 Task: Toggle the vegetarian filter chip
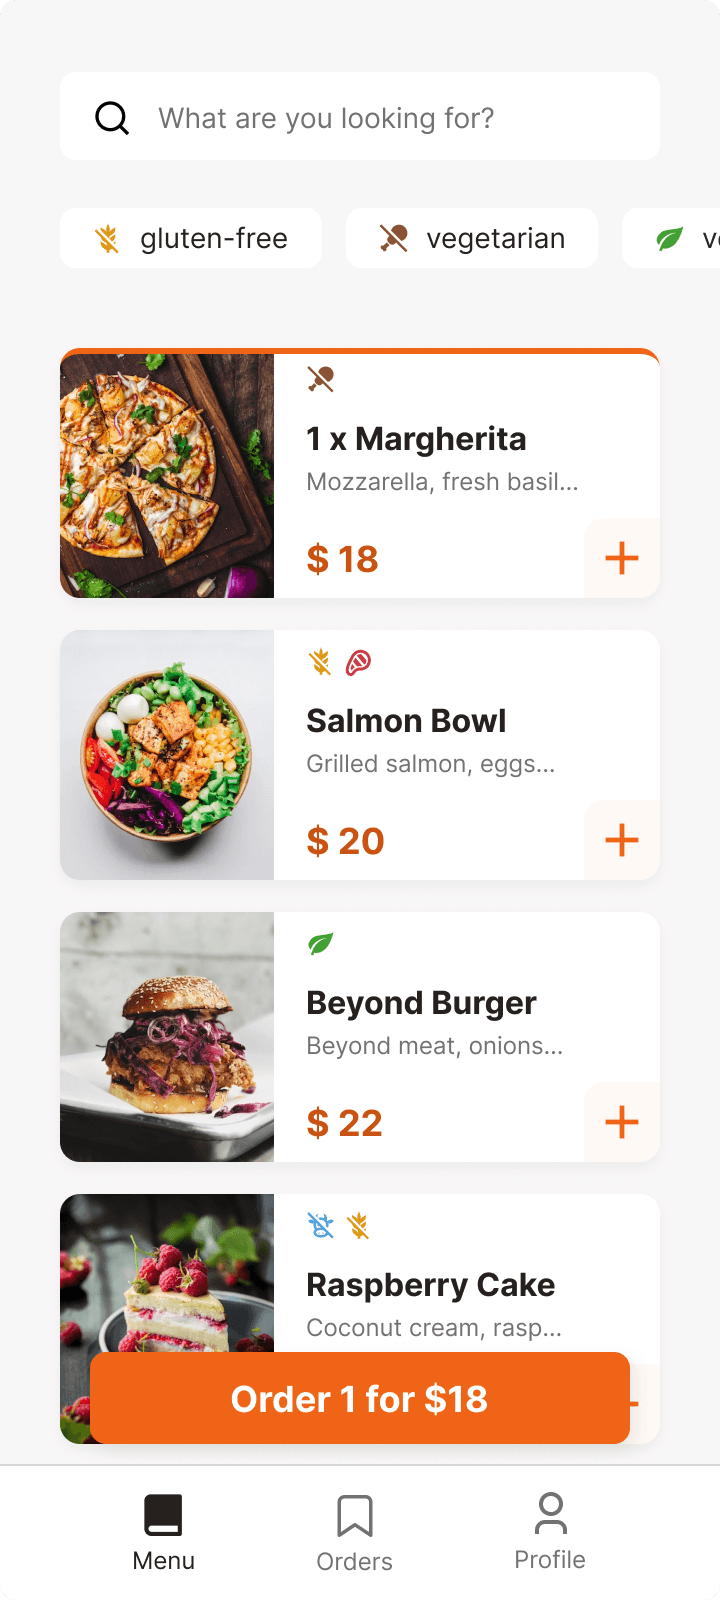[472, 238]
